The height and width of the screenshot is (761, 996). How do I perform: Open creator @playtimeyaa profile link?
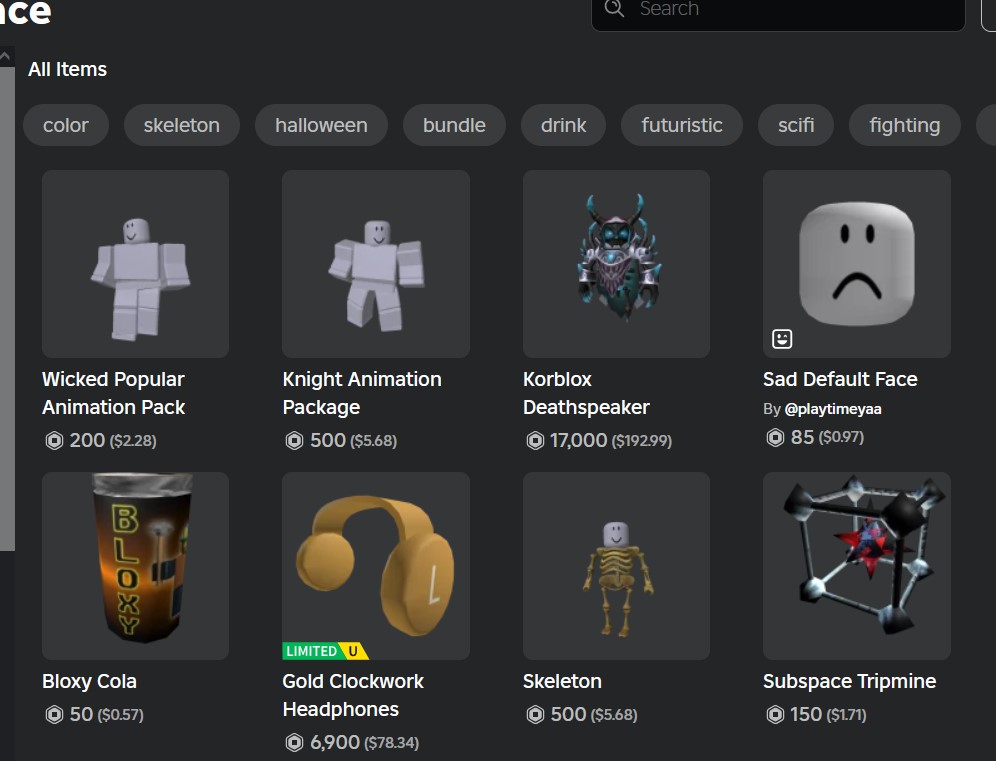click(833, 409)
